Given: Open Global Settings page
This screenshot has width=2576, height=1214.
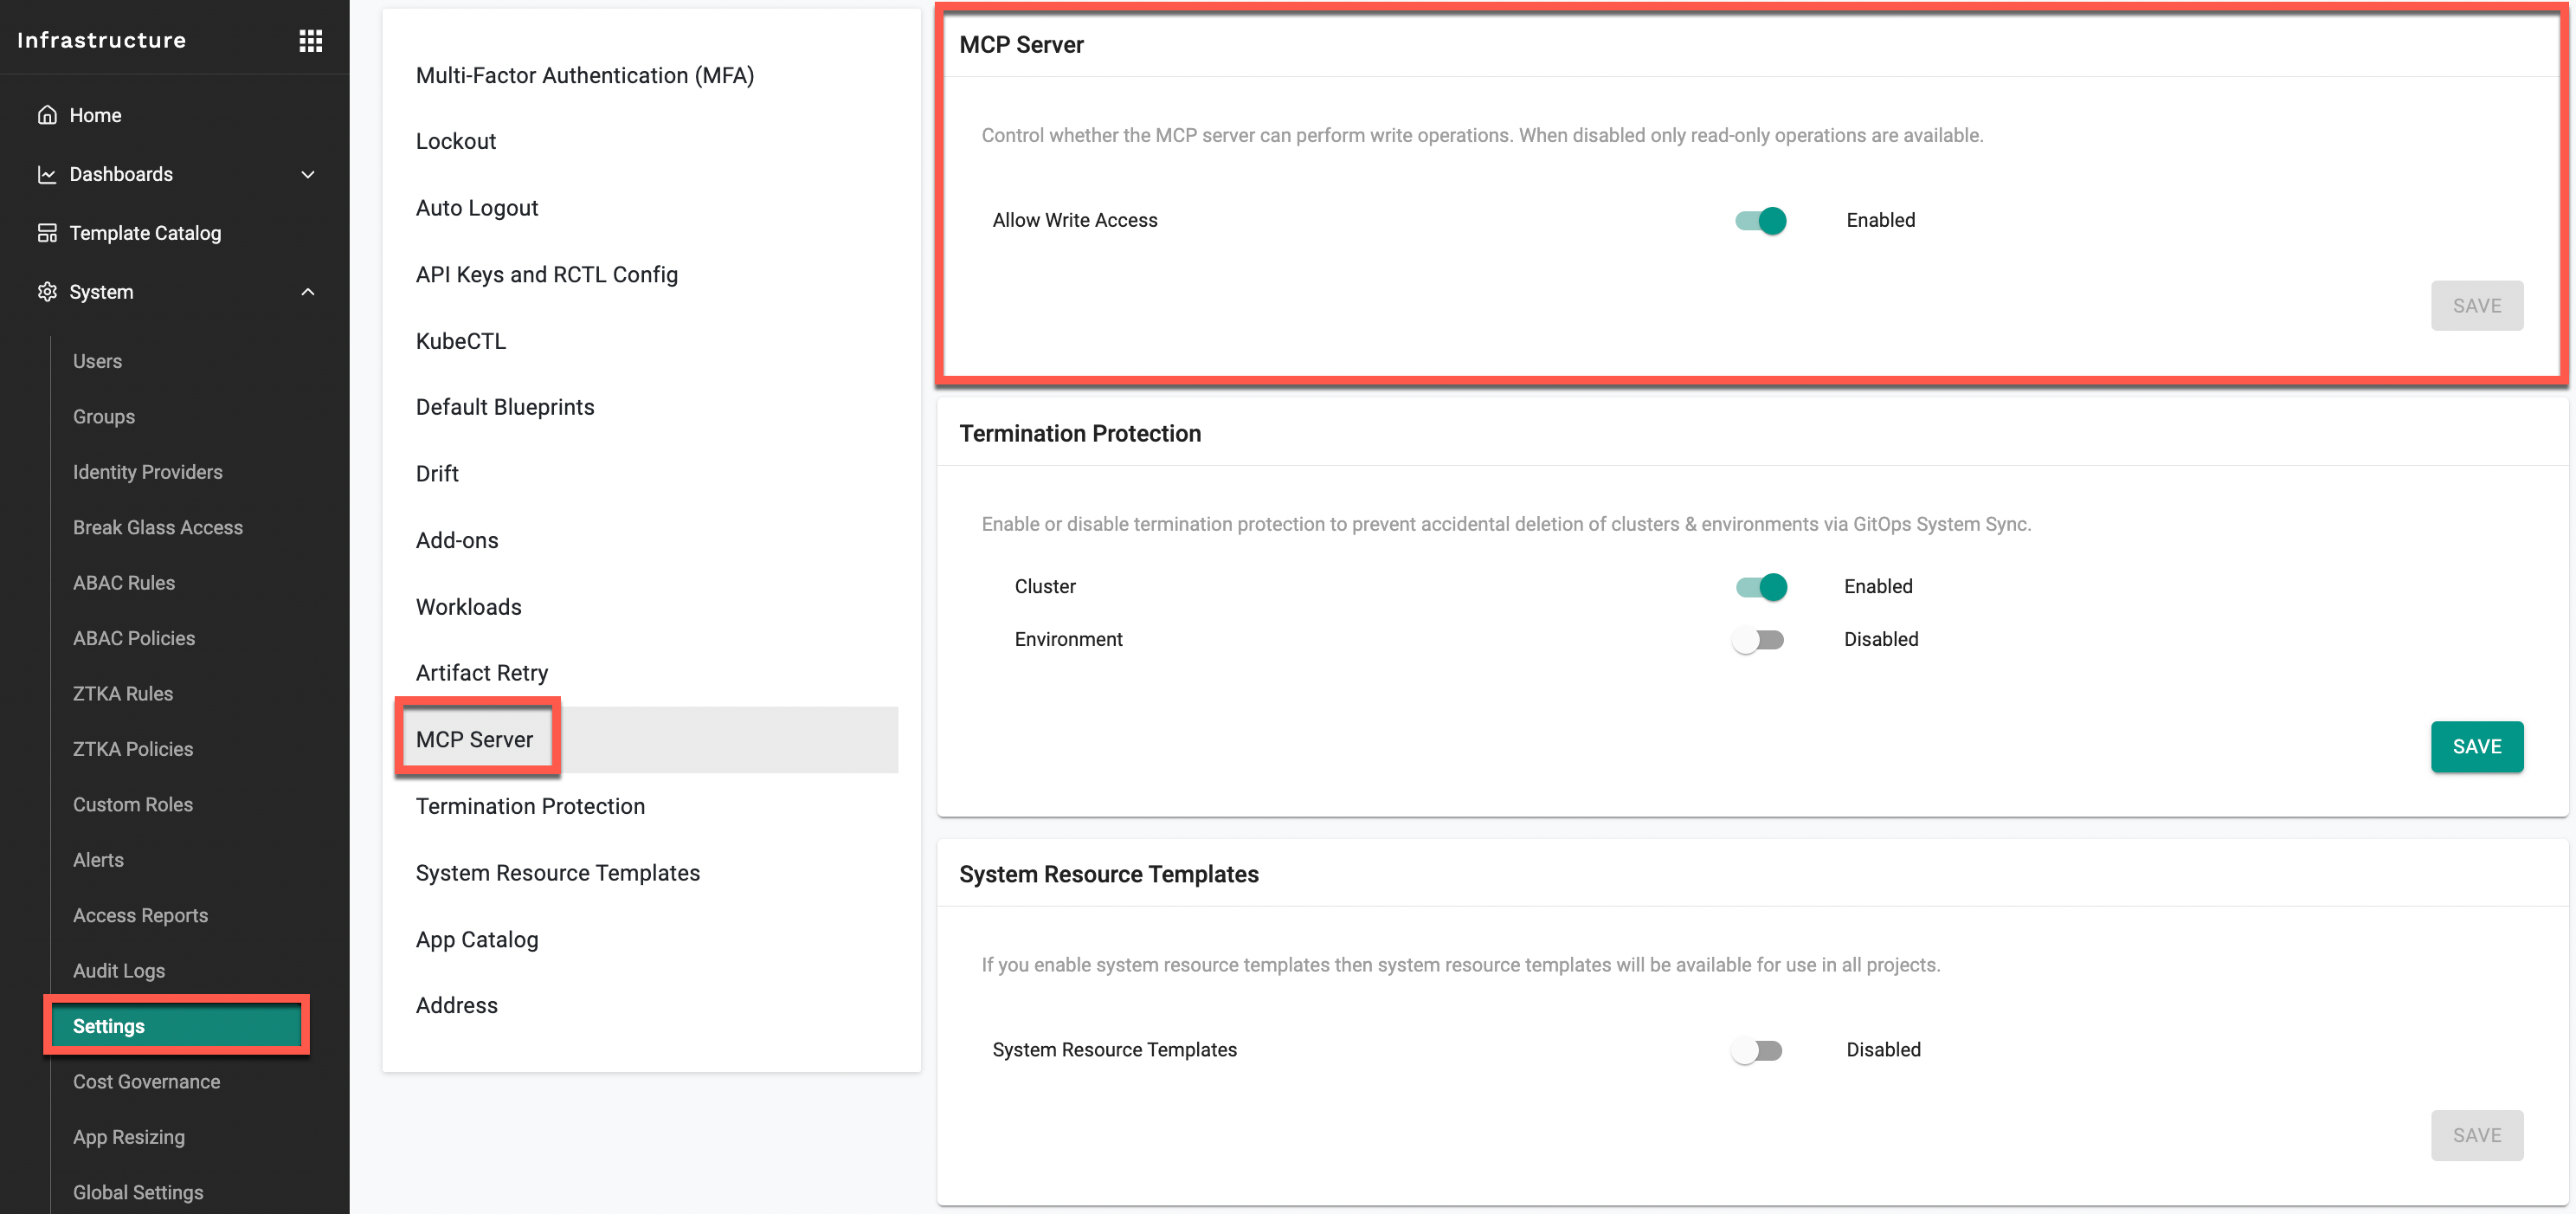Looking at the screenshot, I should coord(138,1193).
